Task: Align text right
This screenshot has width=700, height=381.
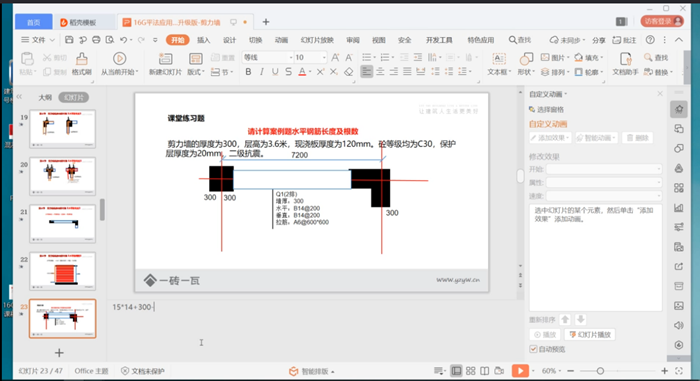Action: (x=394, y=71)
